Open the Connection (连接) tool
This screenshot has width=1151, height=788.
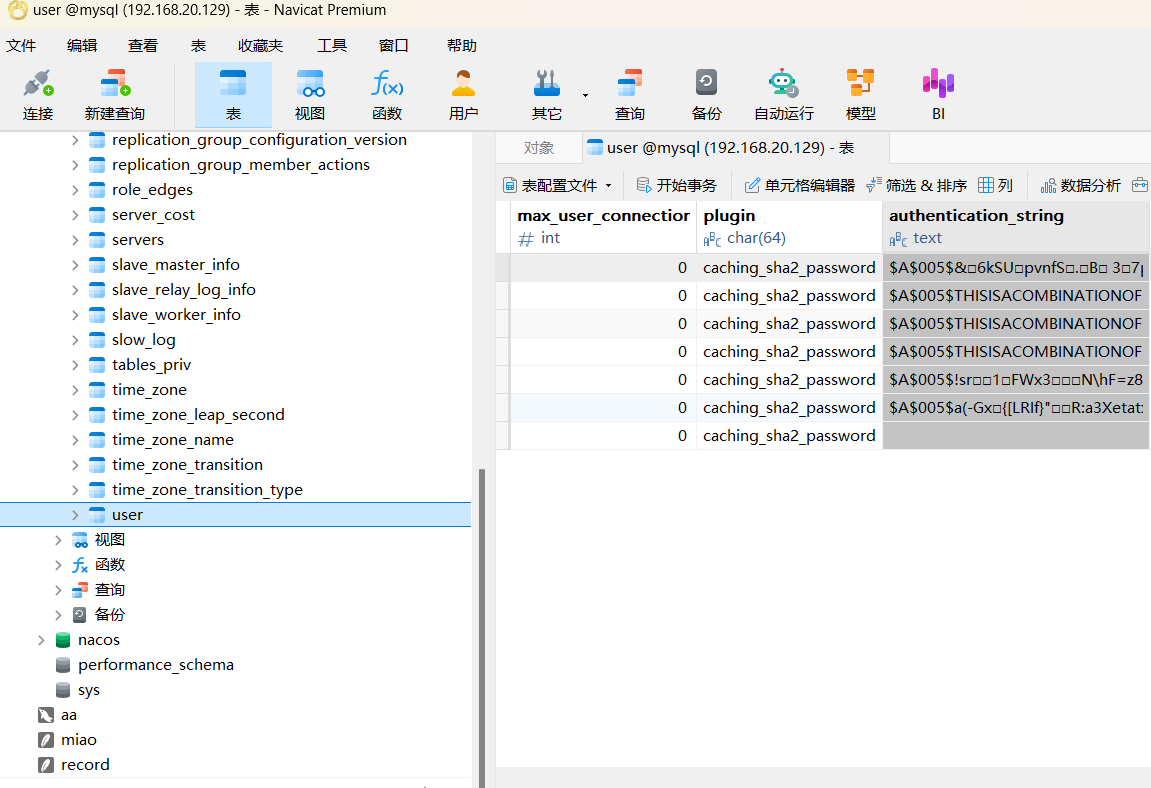pos(38,95)
